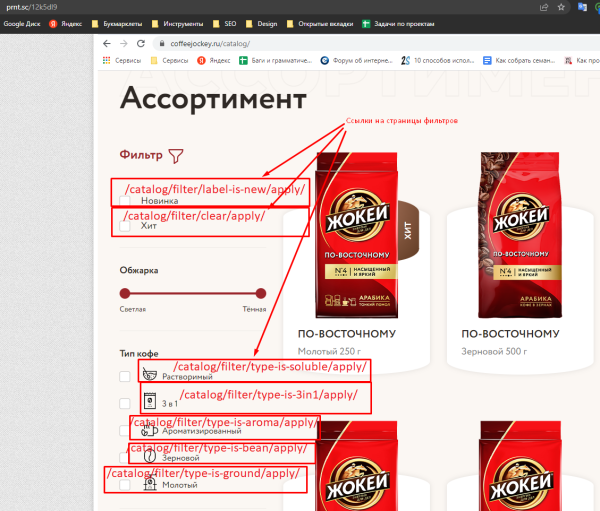Image resolution: width=600 pixels, height=511 pixels.
Task: Click the share icon in outer address bar
Action: coord(544,7)
